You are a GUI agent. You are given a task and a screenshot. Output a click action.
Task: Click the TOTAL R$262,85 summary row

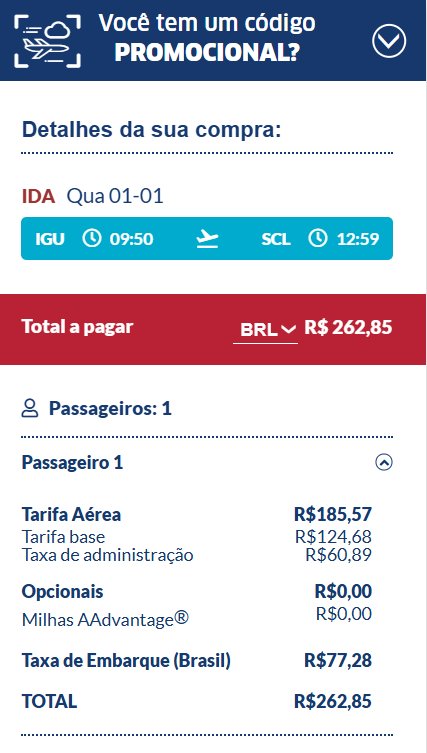(x=197, y=702)
